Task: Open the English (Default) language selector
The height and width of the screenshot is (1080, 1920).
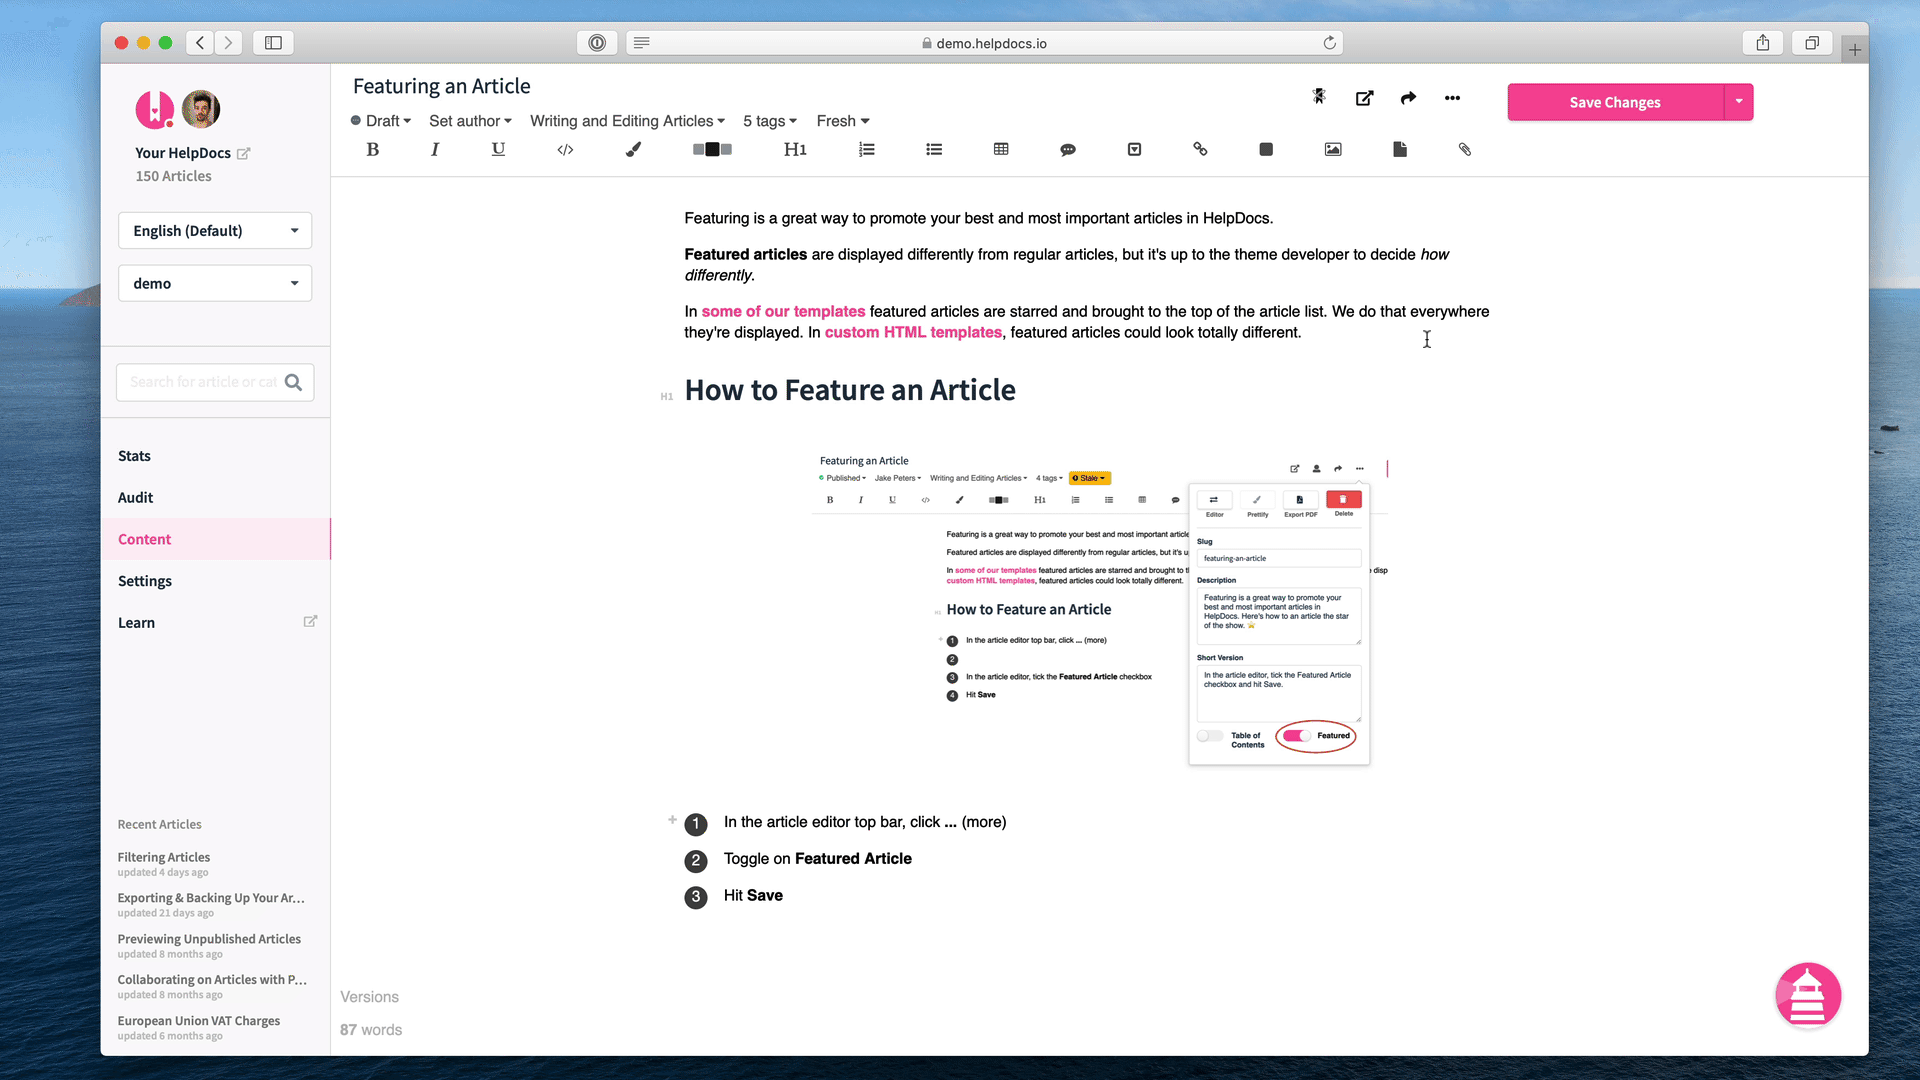Action: click(x=215, y=231)
